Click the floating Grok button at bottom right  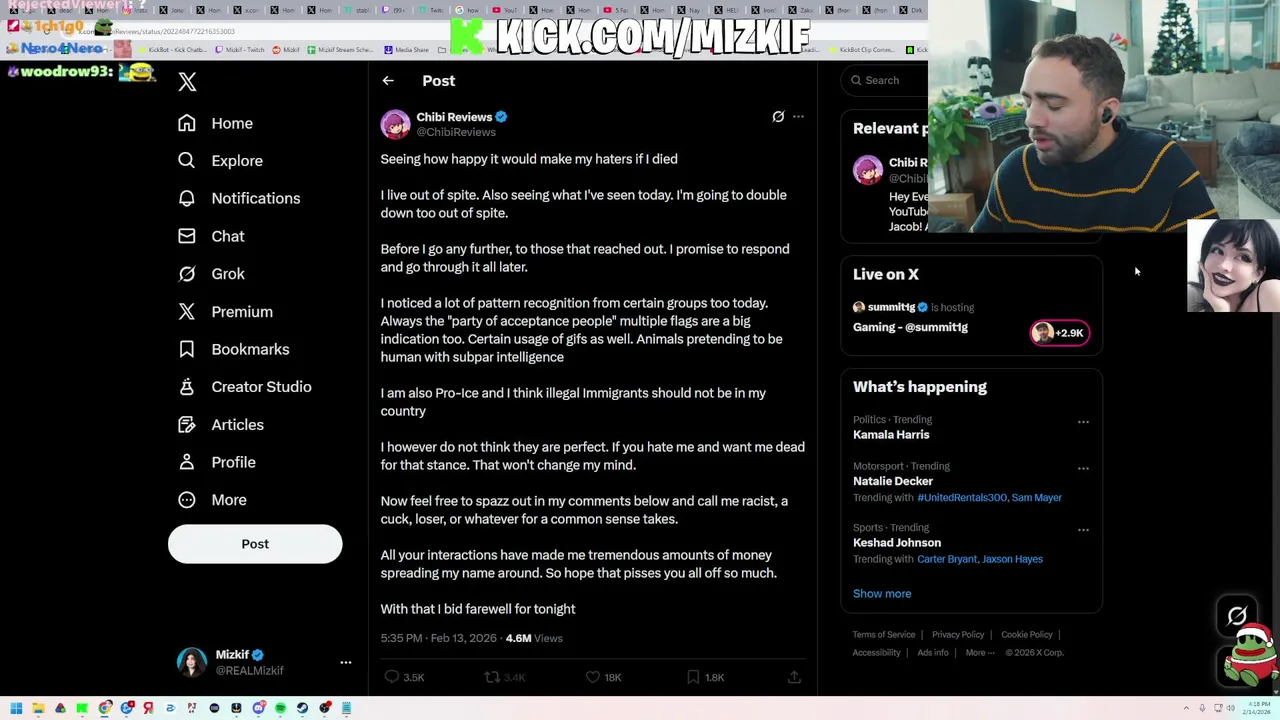point(1237,616)
